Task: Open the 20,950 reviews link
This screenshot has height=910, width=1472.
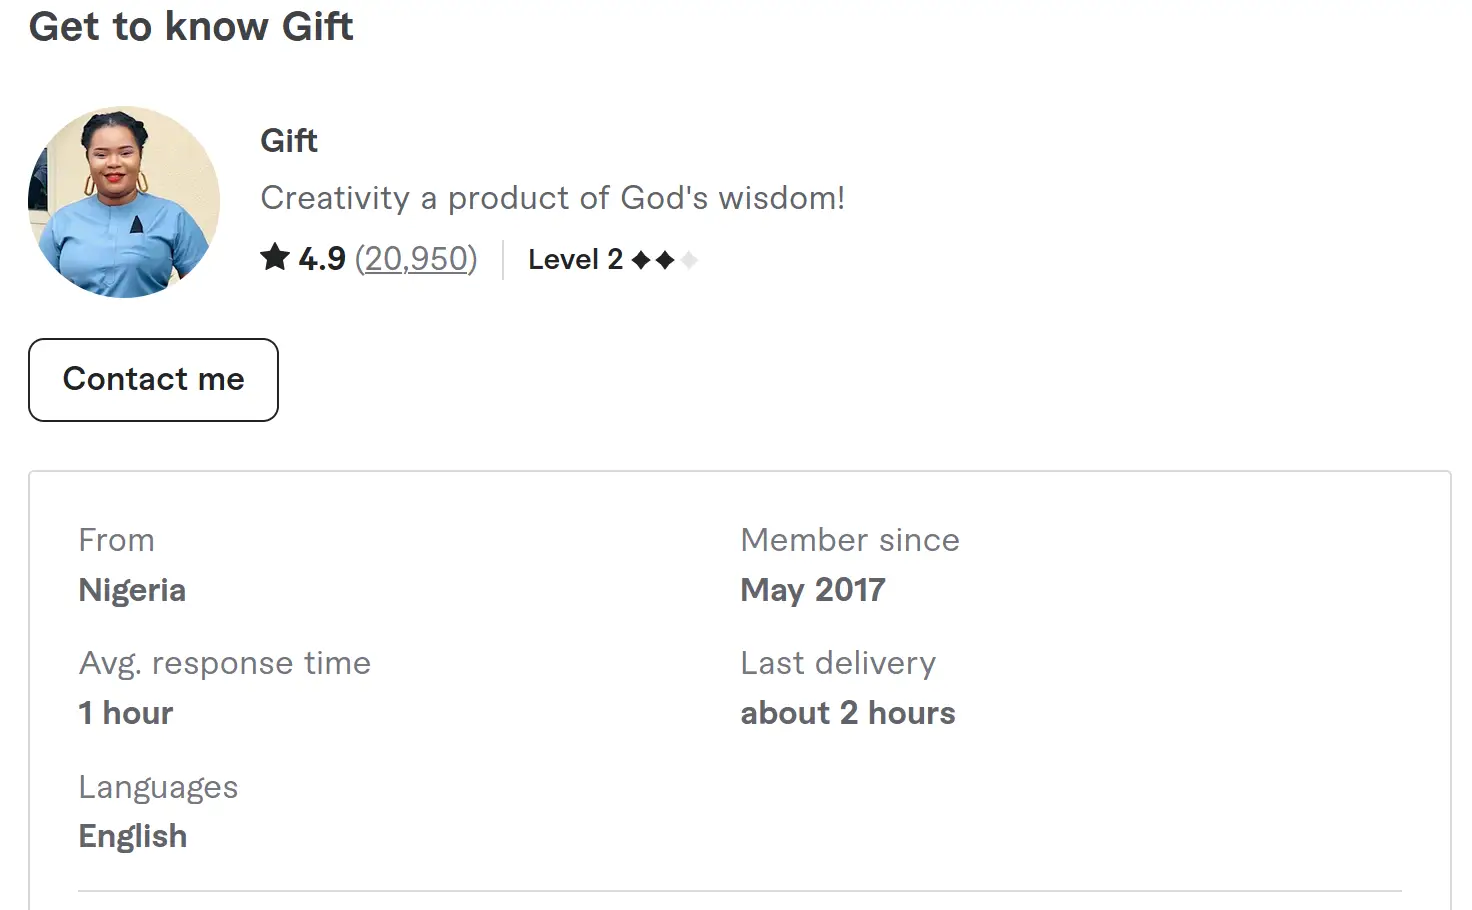Action: point(416,259)
